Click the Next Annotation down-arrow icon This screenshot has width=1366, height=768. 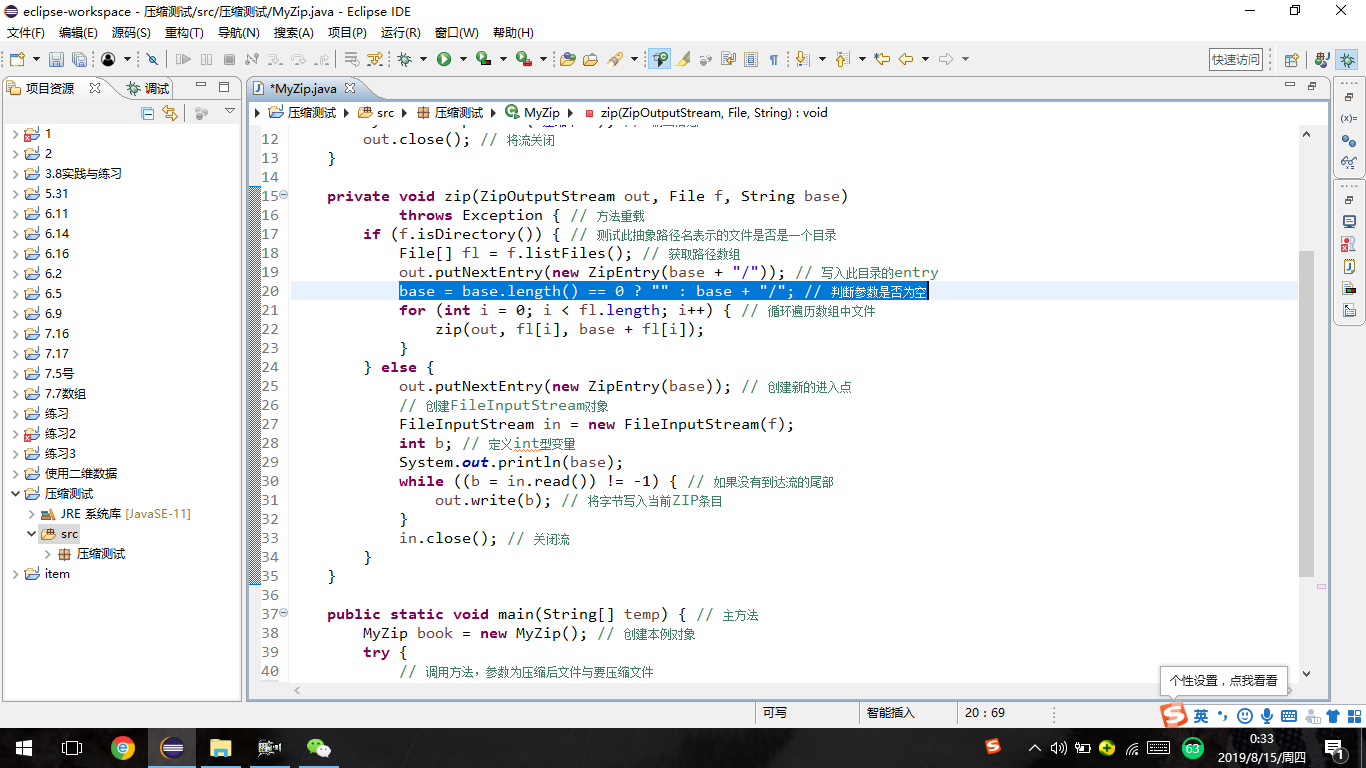802,59
